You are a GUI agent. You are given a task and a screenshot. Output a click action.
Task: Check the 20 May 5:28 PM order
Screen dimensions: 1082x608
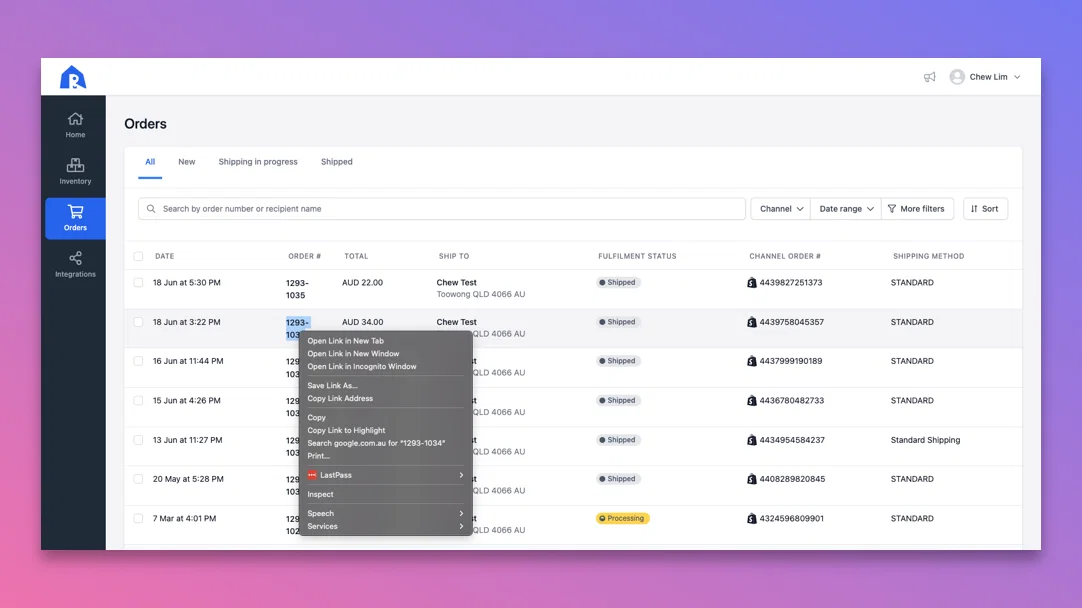(x=138, y=479)
